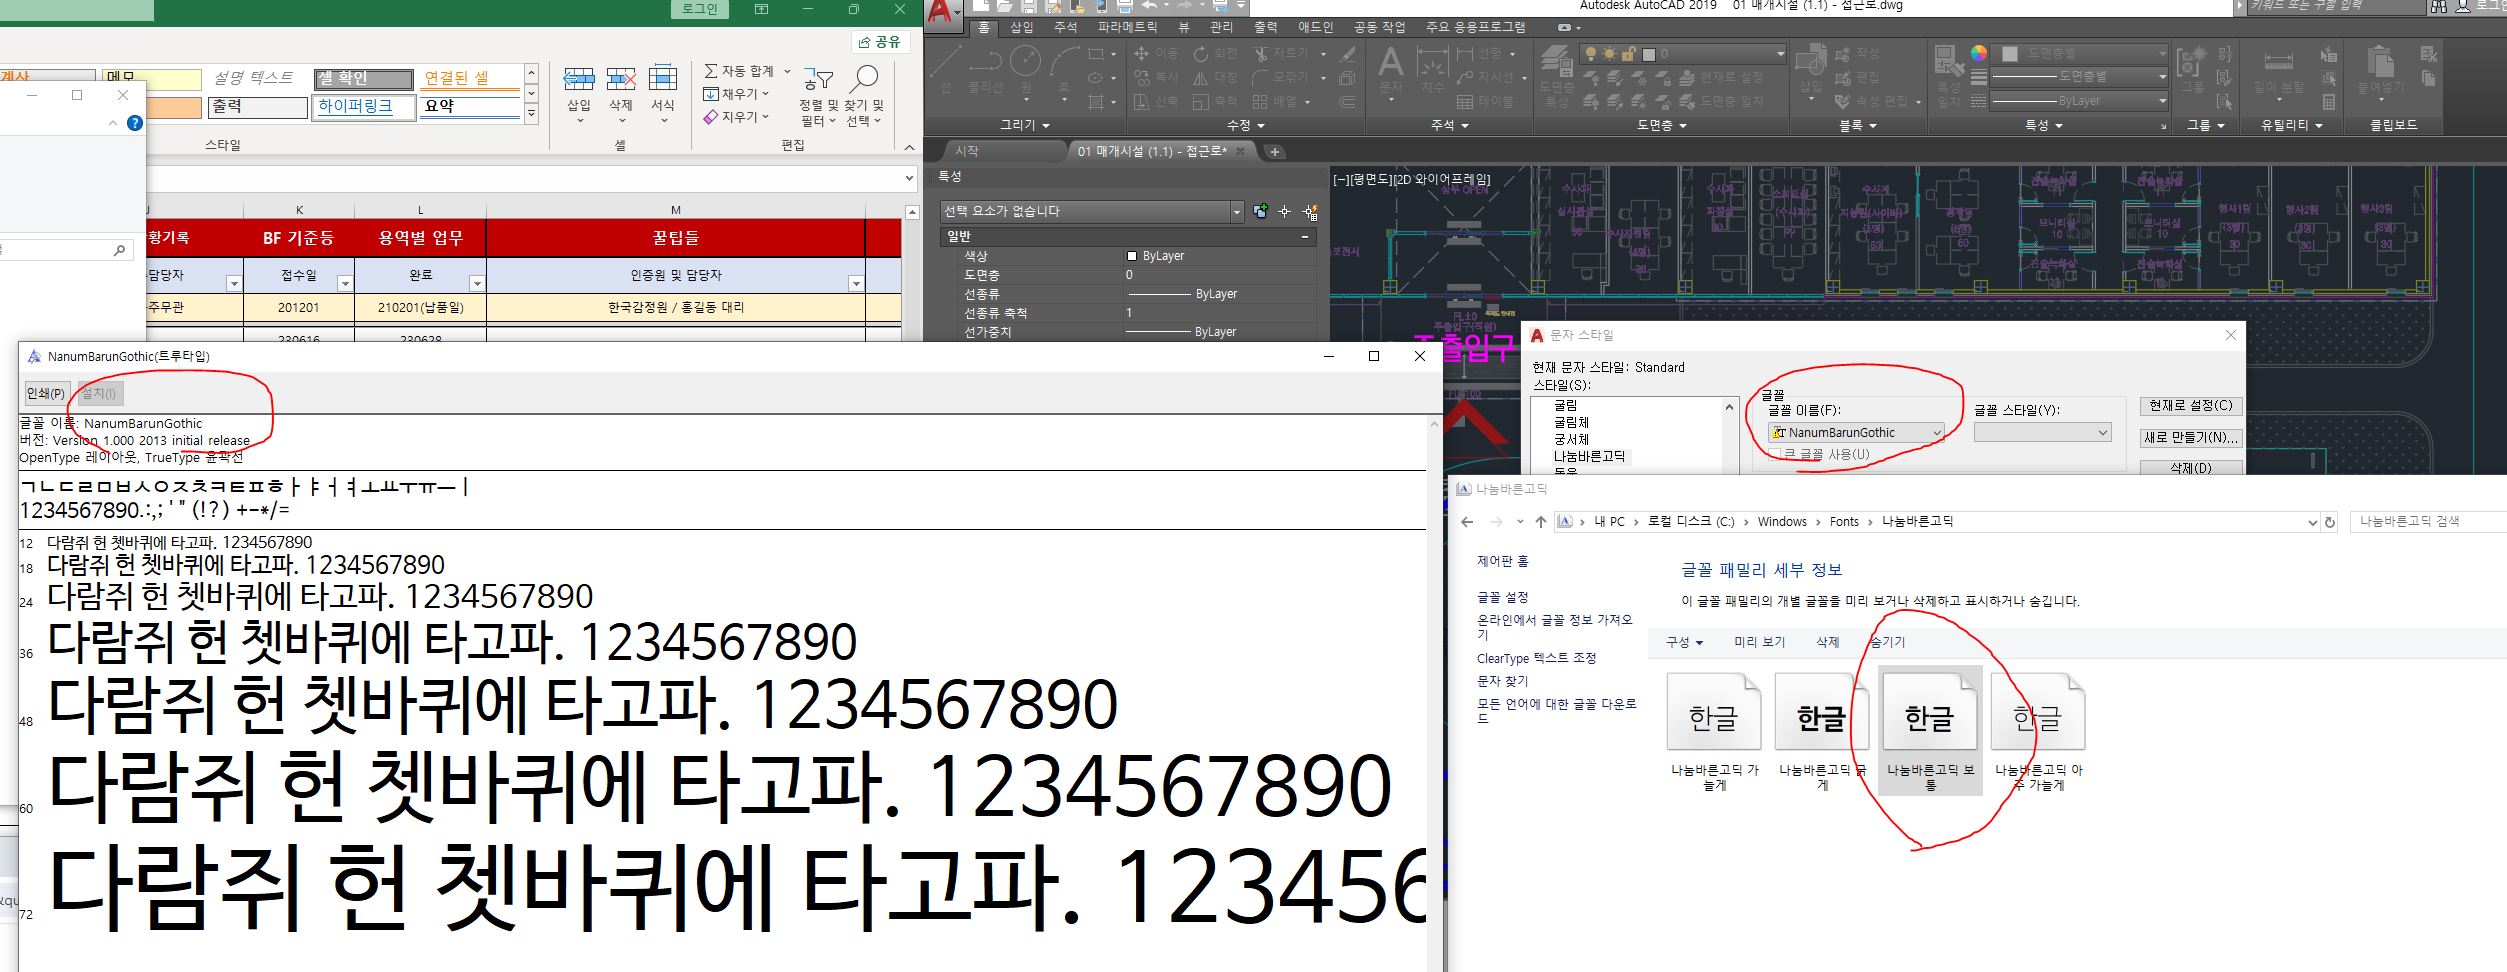Click Match Properties (특성 일치) in AutoCAD

1948,75
